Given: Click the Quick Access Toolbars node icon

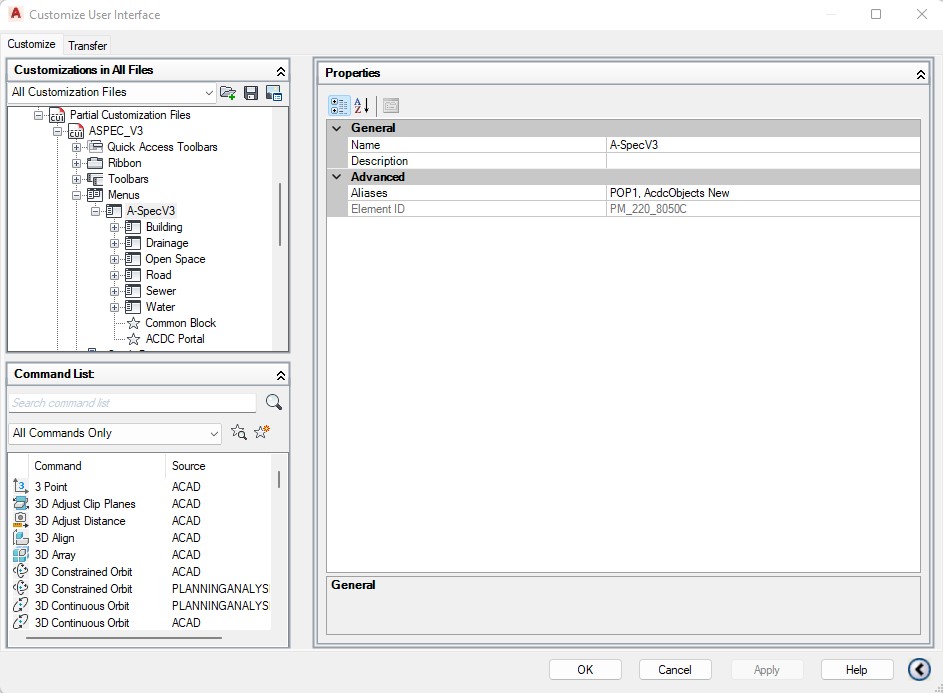Looking at the screenshot, I should 95,147.
